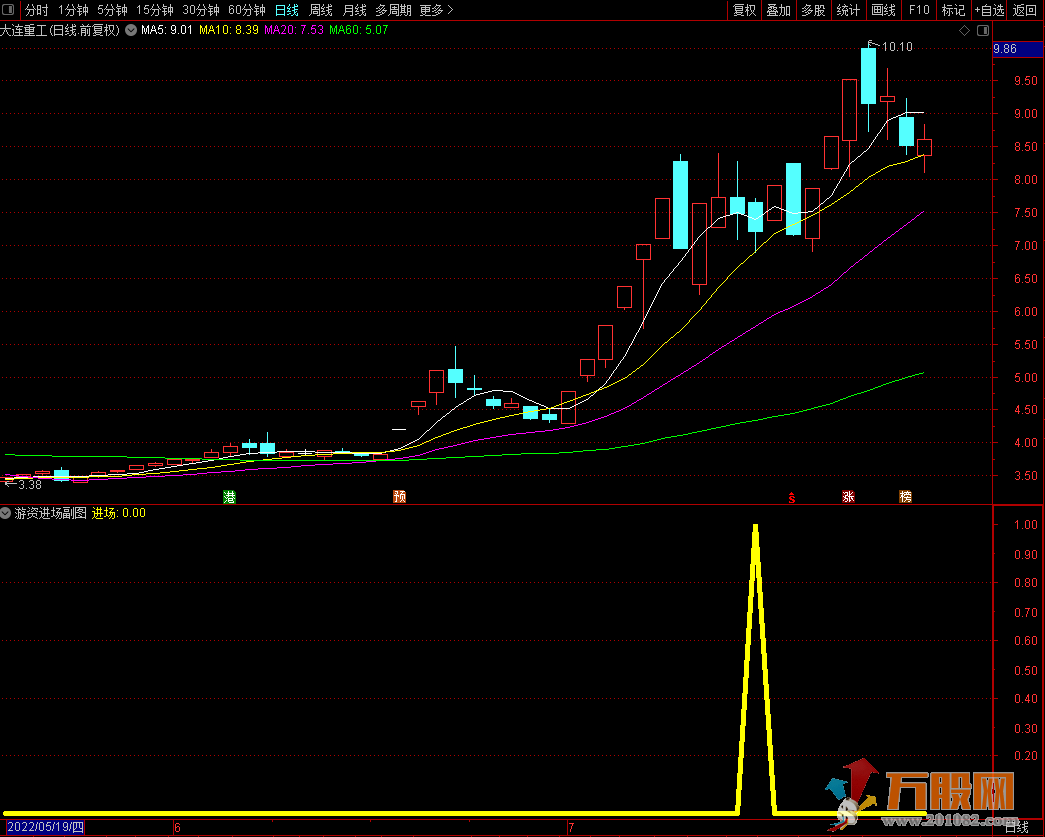This screenshot has height=837, width=1045.
Task: Click the orange 预 marker under the chart
Action: 400,496
